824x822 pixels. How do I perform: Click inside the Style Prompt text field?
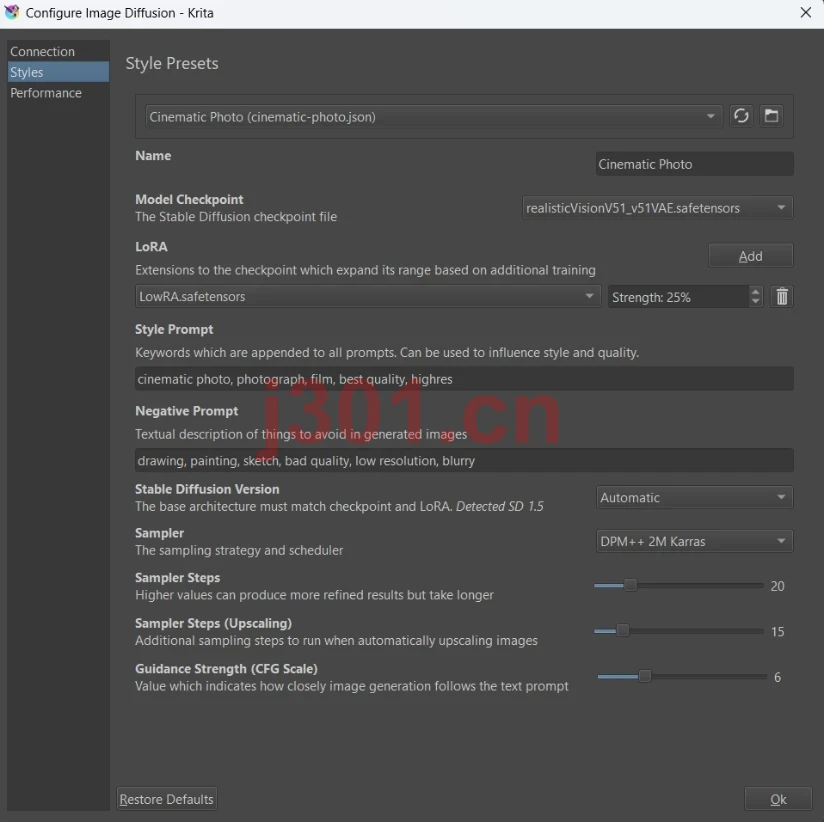464,379
